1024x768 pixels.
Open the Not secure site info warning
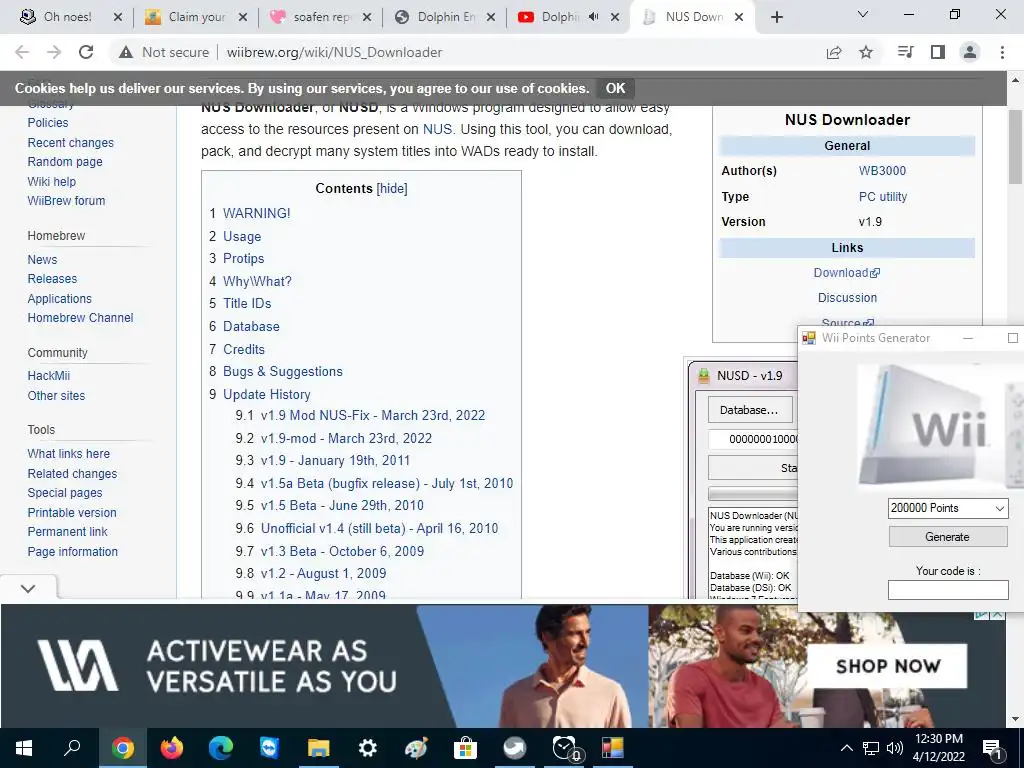(x=164, y=52)
